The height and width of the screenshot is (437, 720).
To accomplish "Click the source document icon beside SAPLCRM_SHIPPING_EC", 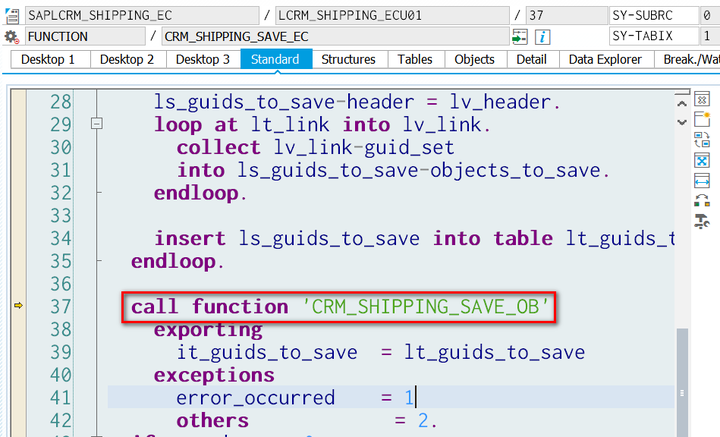I will pyautogui.click(x=12, y=16).
